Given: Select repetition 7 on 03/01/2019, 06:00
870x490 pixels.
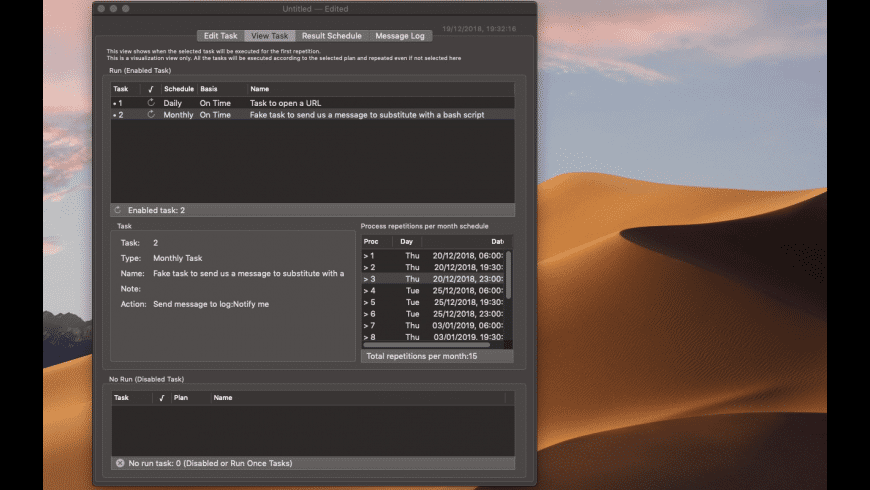Looking at the screenshot, I should [x=433, y=326].
